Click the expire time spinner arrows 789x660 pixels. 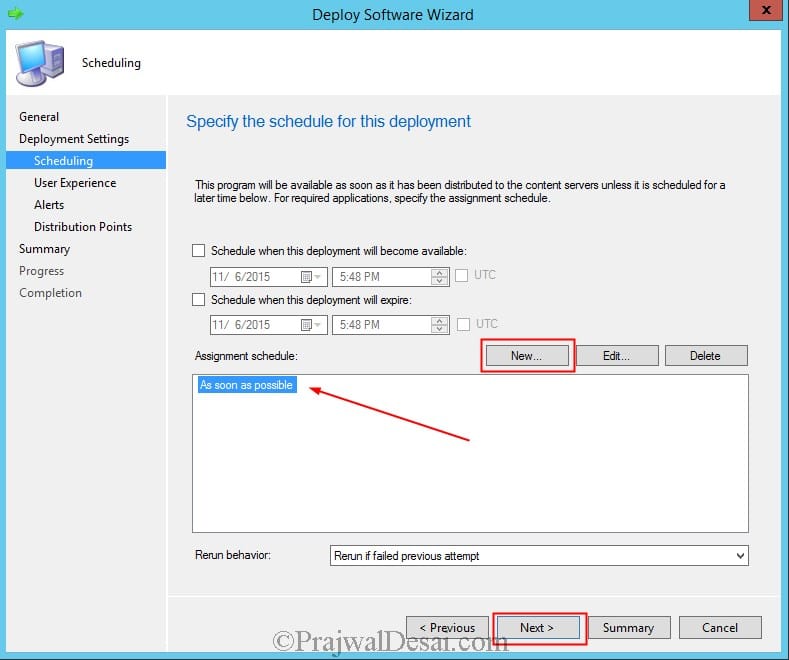(439, 325)
